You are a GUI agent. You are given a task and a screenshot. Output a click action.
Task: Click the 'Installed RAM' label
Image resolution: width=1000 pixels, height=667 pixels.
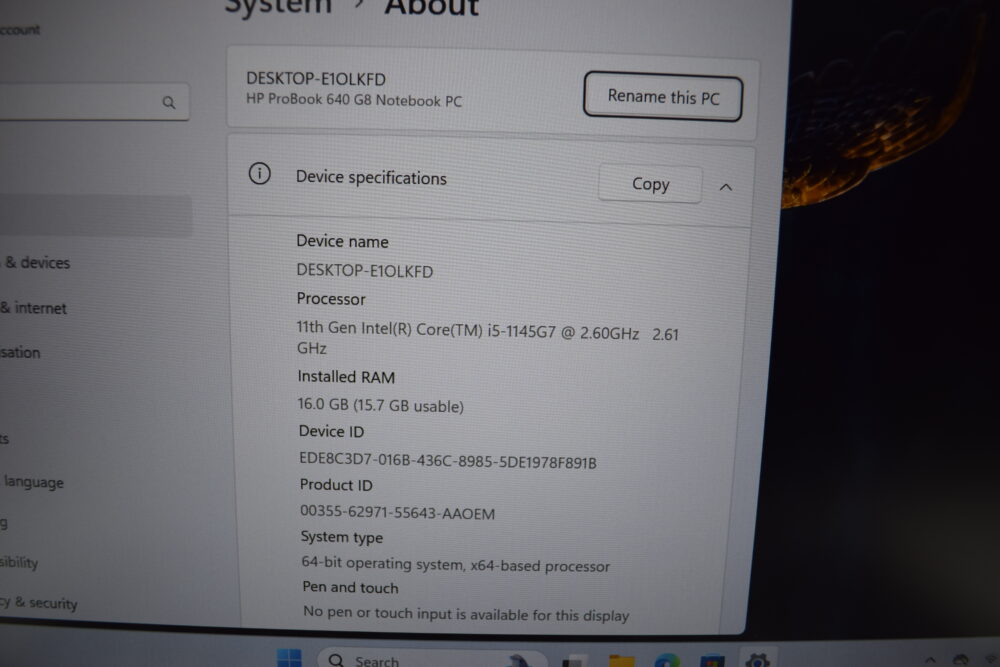(x=346, y=377)
